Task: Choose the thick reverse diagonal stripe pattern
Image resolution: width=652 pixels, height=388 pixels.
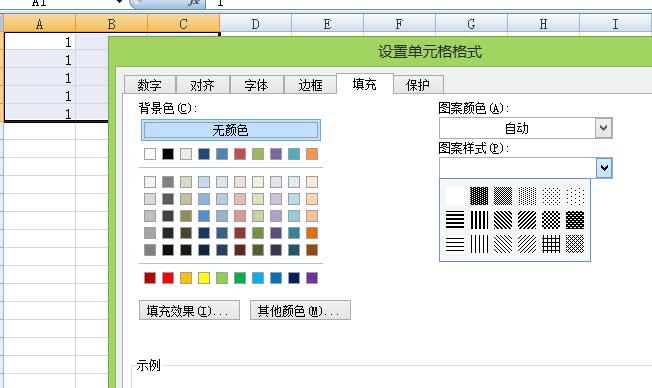Action: pos(503,220)
